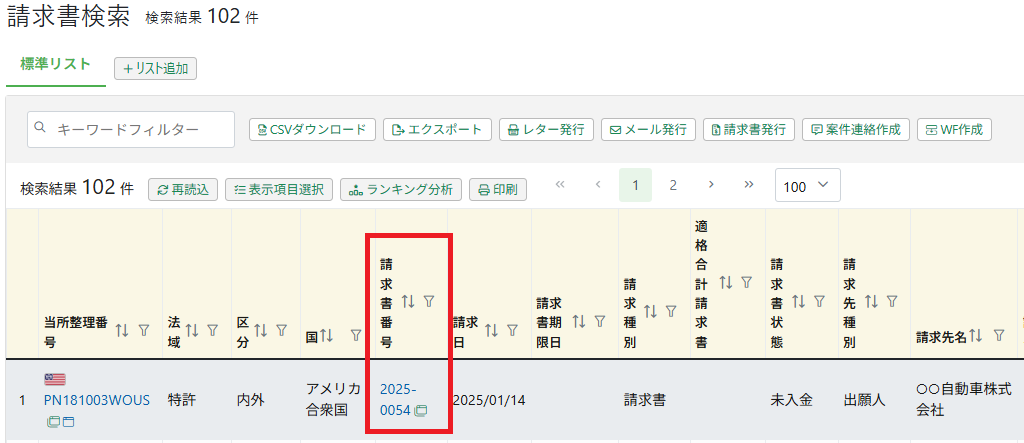The image size is (1024, 443).
Task: Filter the 請求日 column
Action: point(513,331)
